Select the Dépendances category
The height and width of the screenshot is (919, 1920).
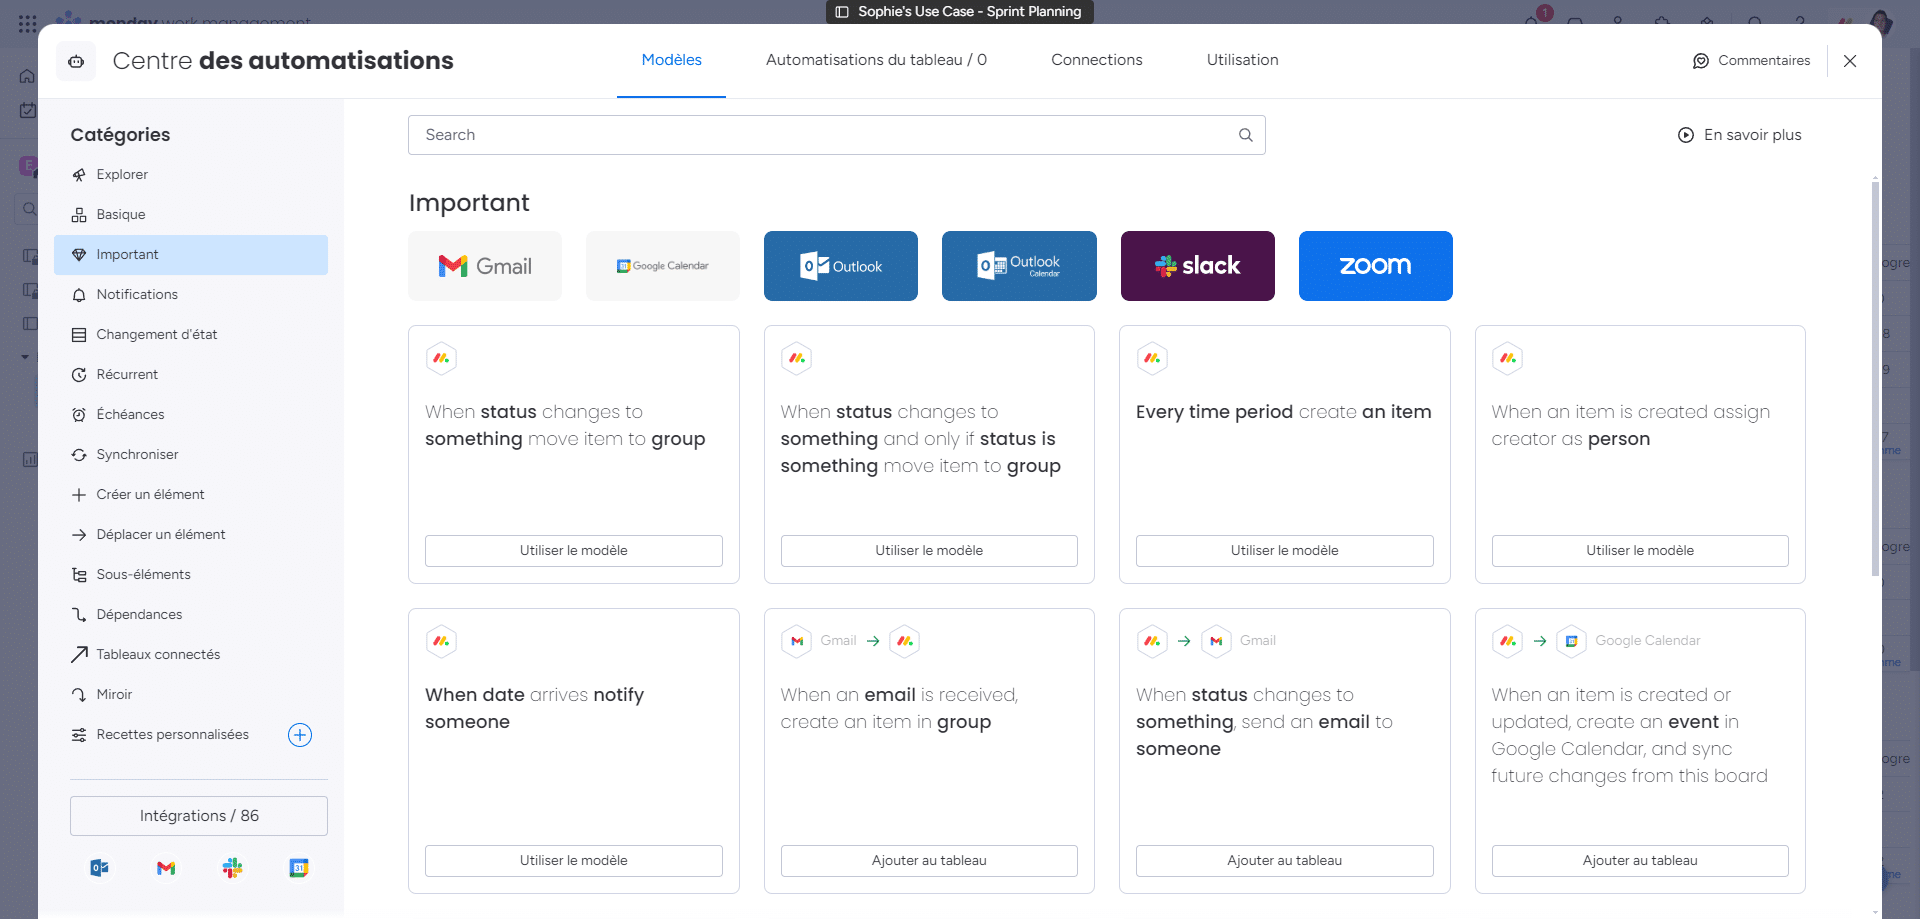point(190,615)
